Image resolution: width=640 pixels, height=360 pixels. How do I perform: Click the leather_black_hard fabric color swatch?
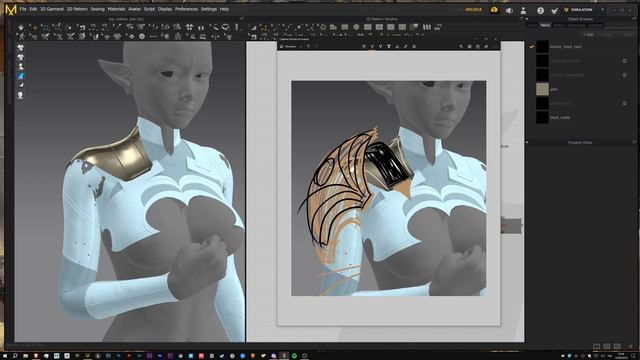(x=542, y=47)
